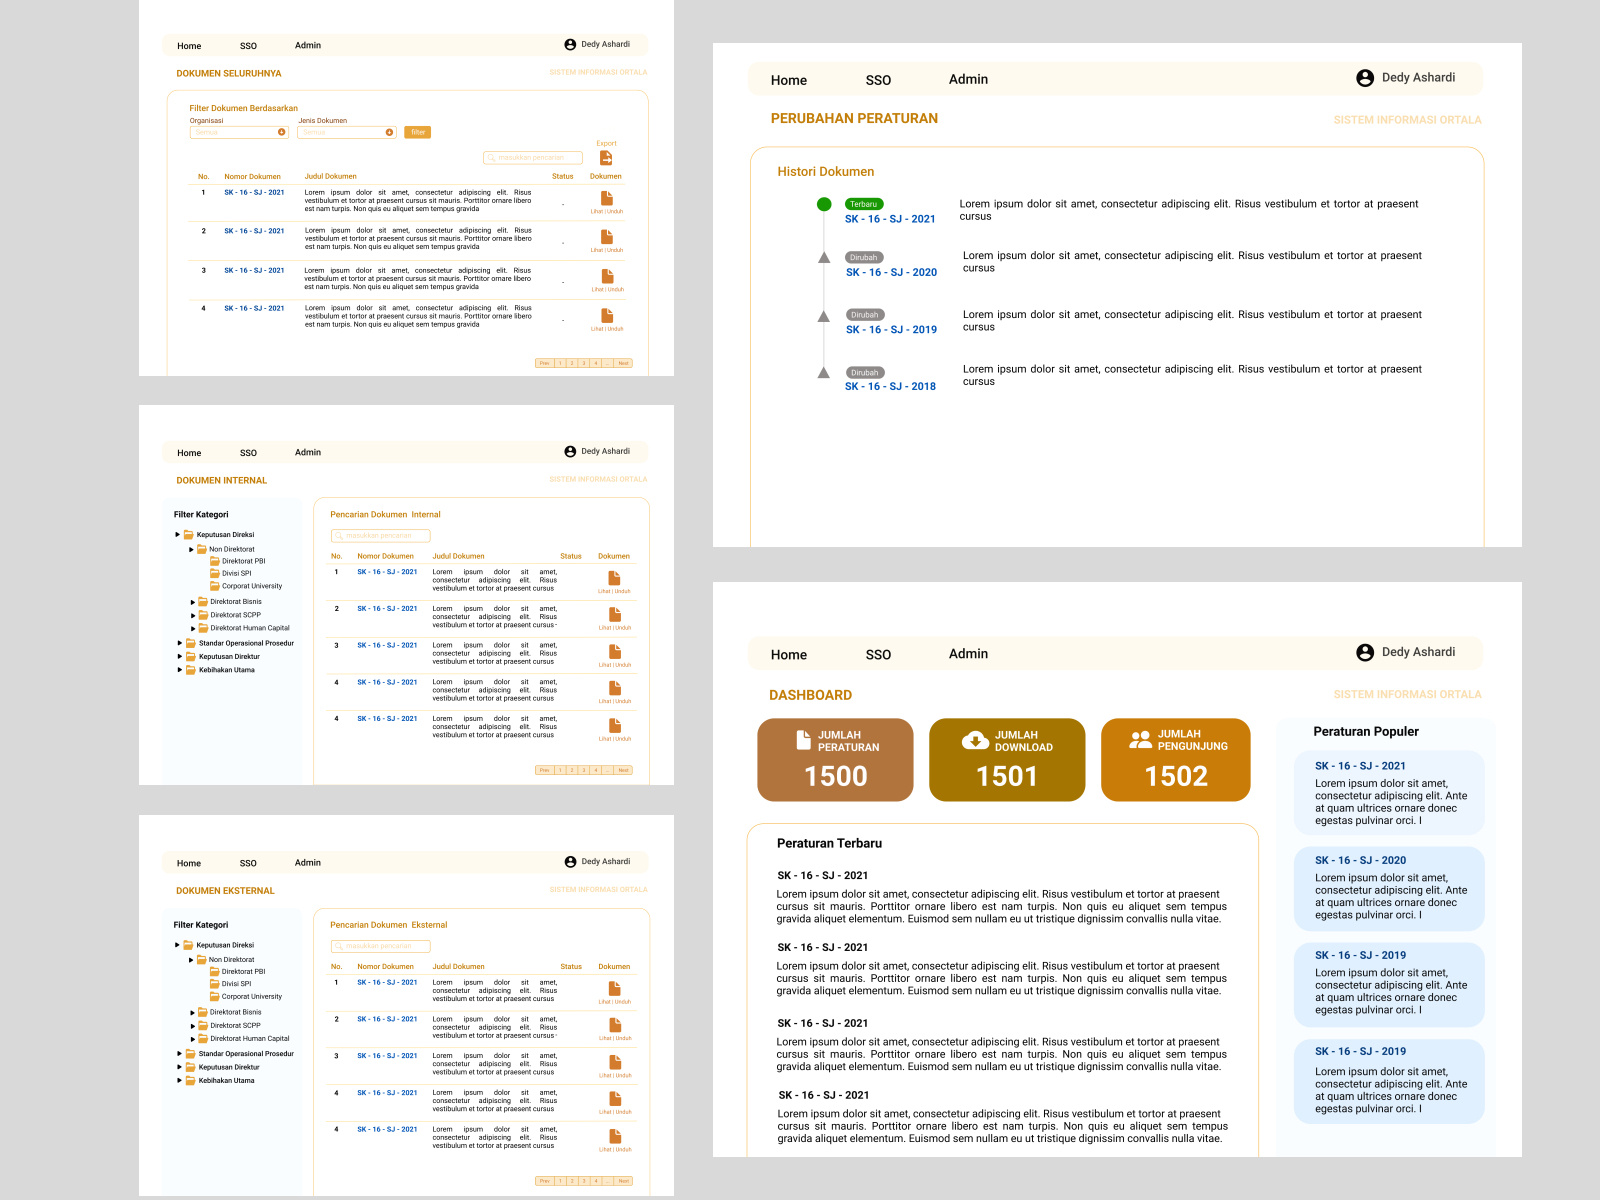Viewport: 1600px width, 1200px height.
Task: Select SSO menu on Dashboard screen
Action: pos(878,655)
